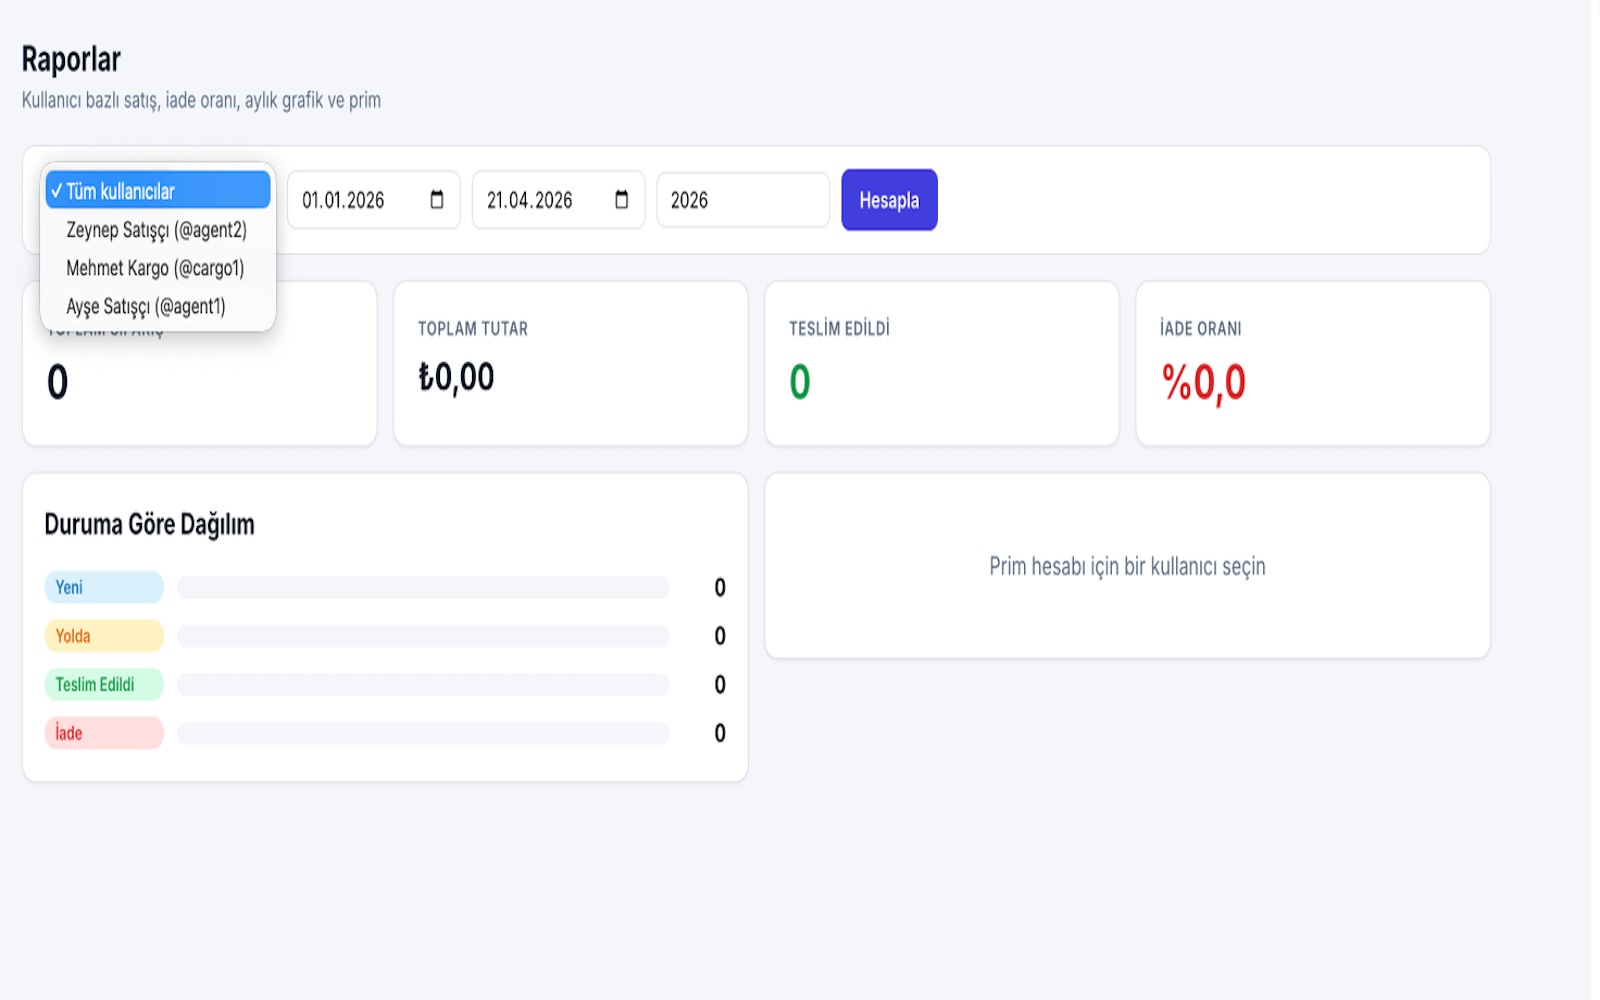
Task: Click the İade Oranı percentage card
Action: 1312,363
